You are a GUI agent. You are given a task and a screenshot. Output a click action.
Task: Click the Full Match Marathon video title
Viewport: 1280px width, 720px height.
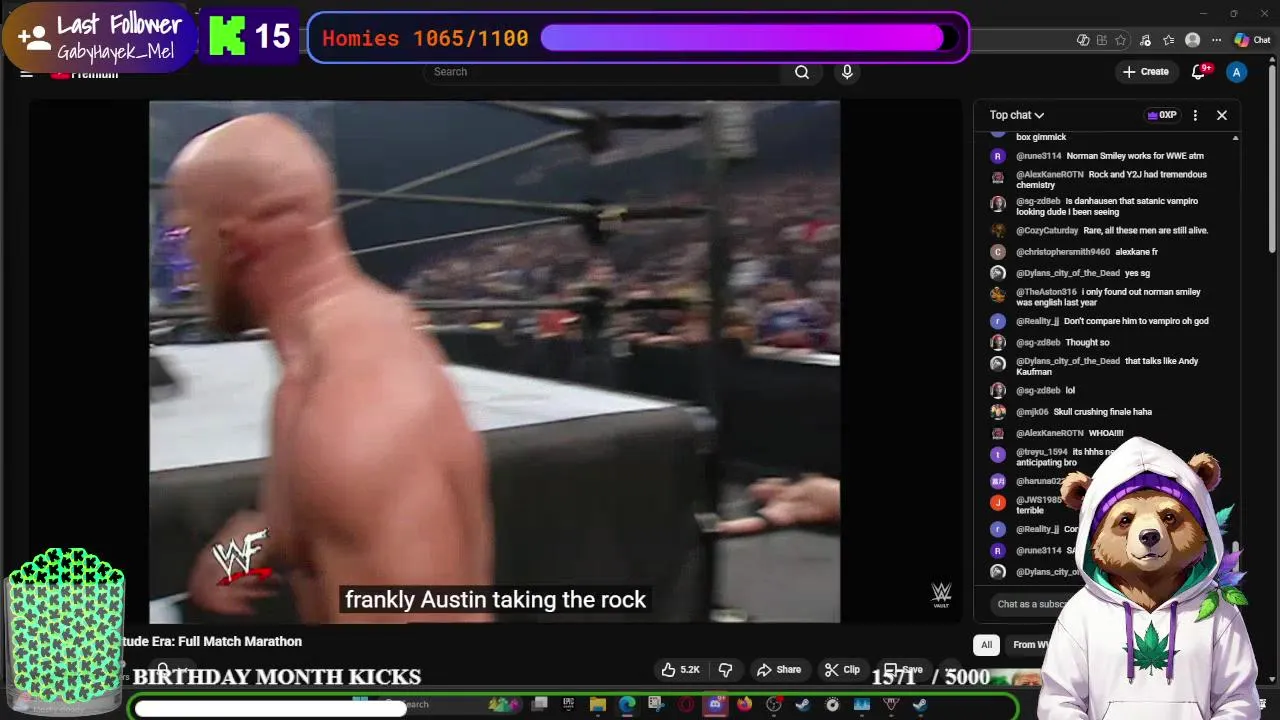[212, 642]
